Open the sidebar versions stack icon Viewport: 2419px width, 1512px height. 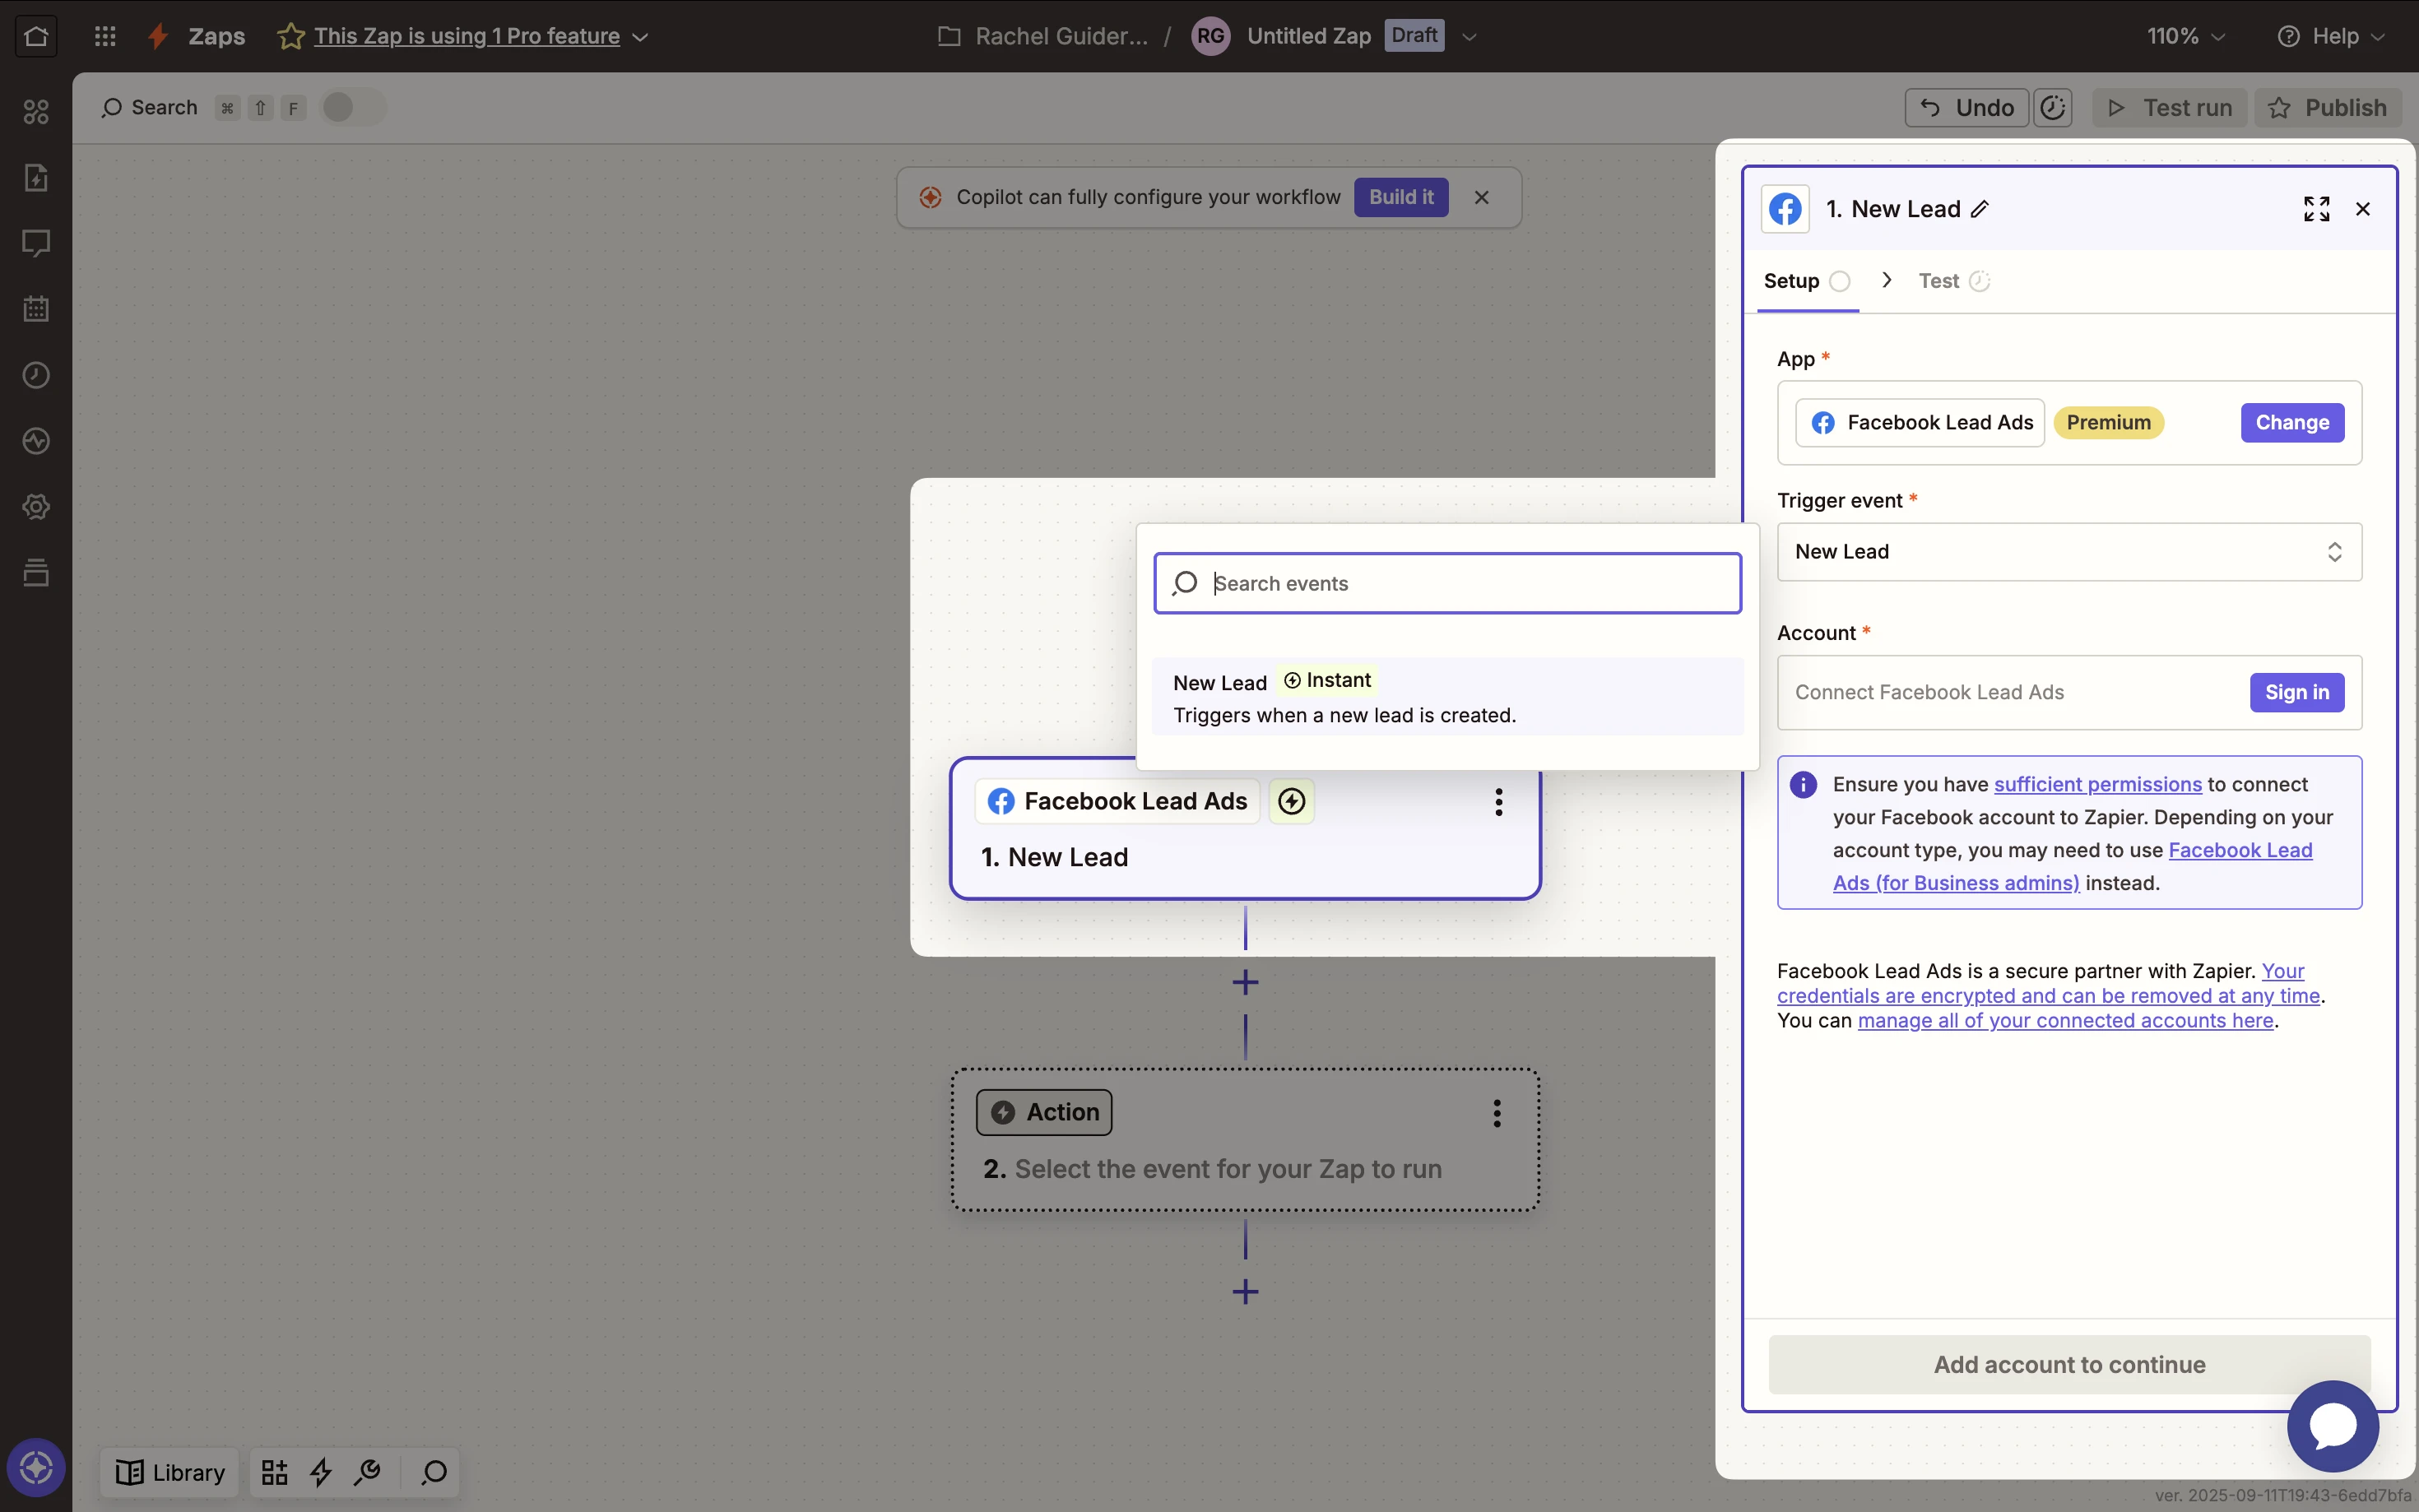36,573
